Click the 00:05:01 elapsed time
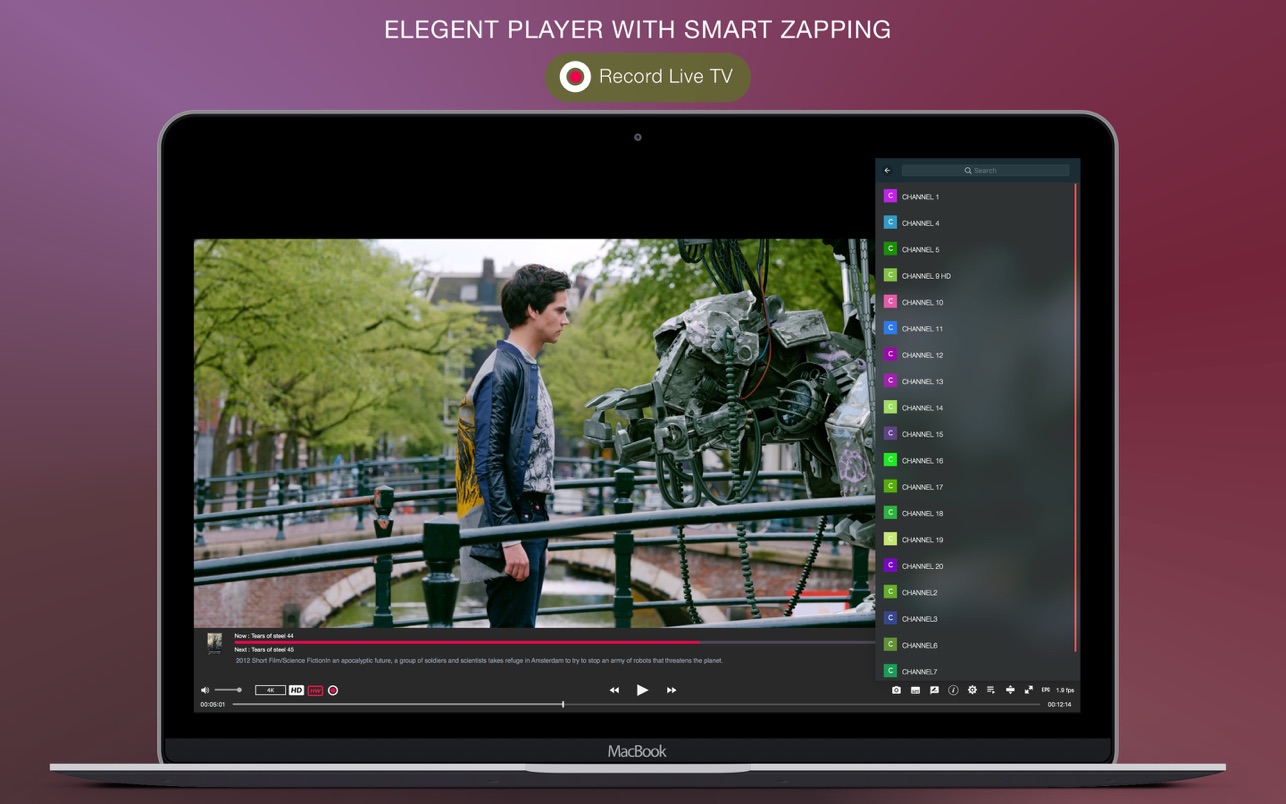 (212, 704)
